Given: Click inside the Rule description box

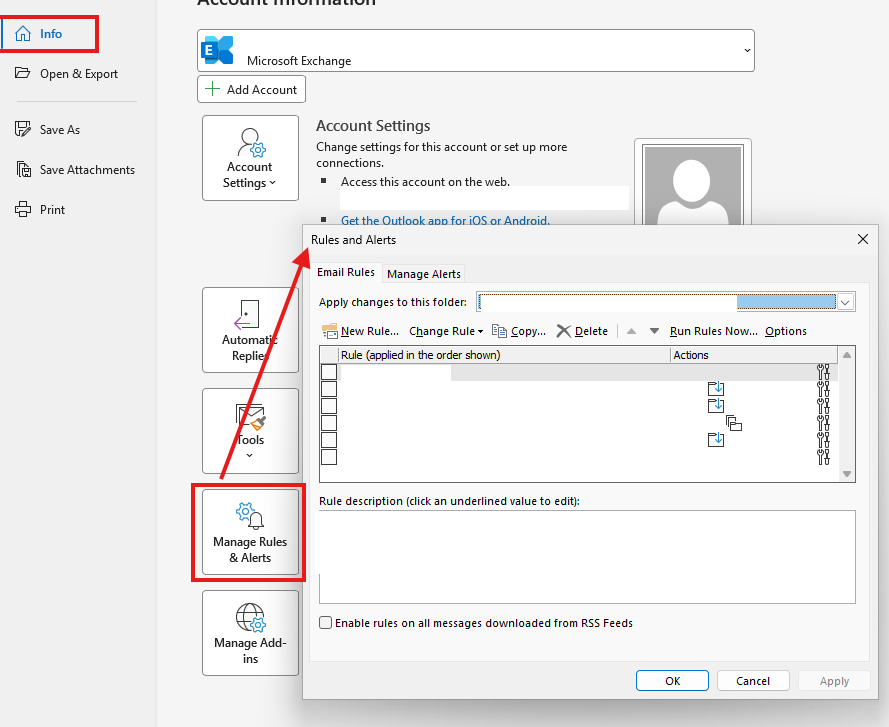Looking at the screenshot, I should pos(587,557).
